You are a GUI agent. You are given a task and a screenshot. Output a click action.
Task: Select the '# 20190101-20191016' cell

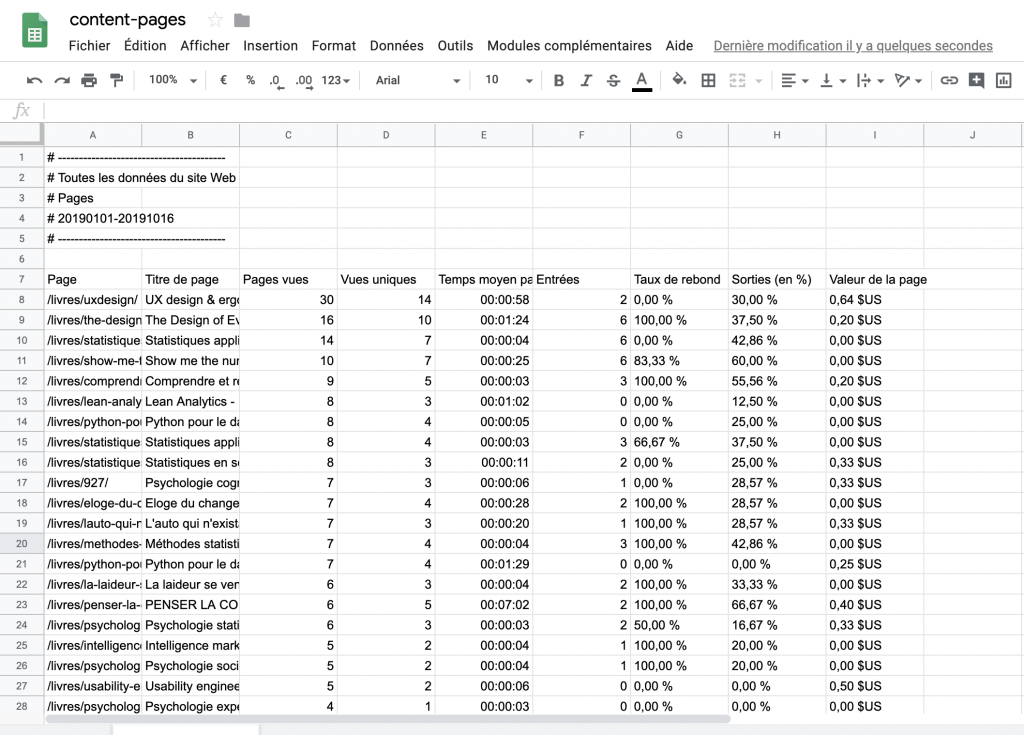tap(93, 218)
